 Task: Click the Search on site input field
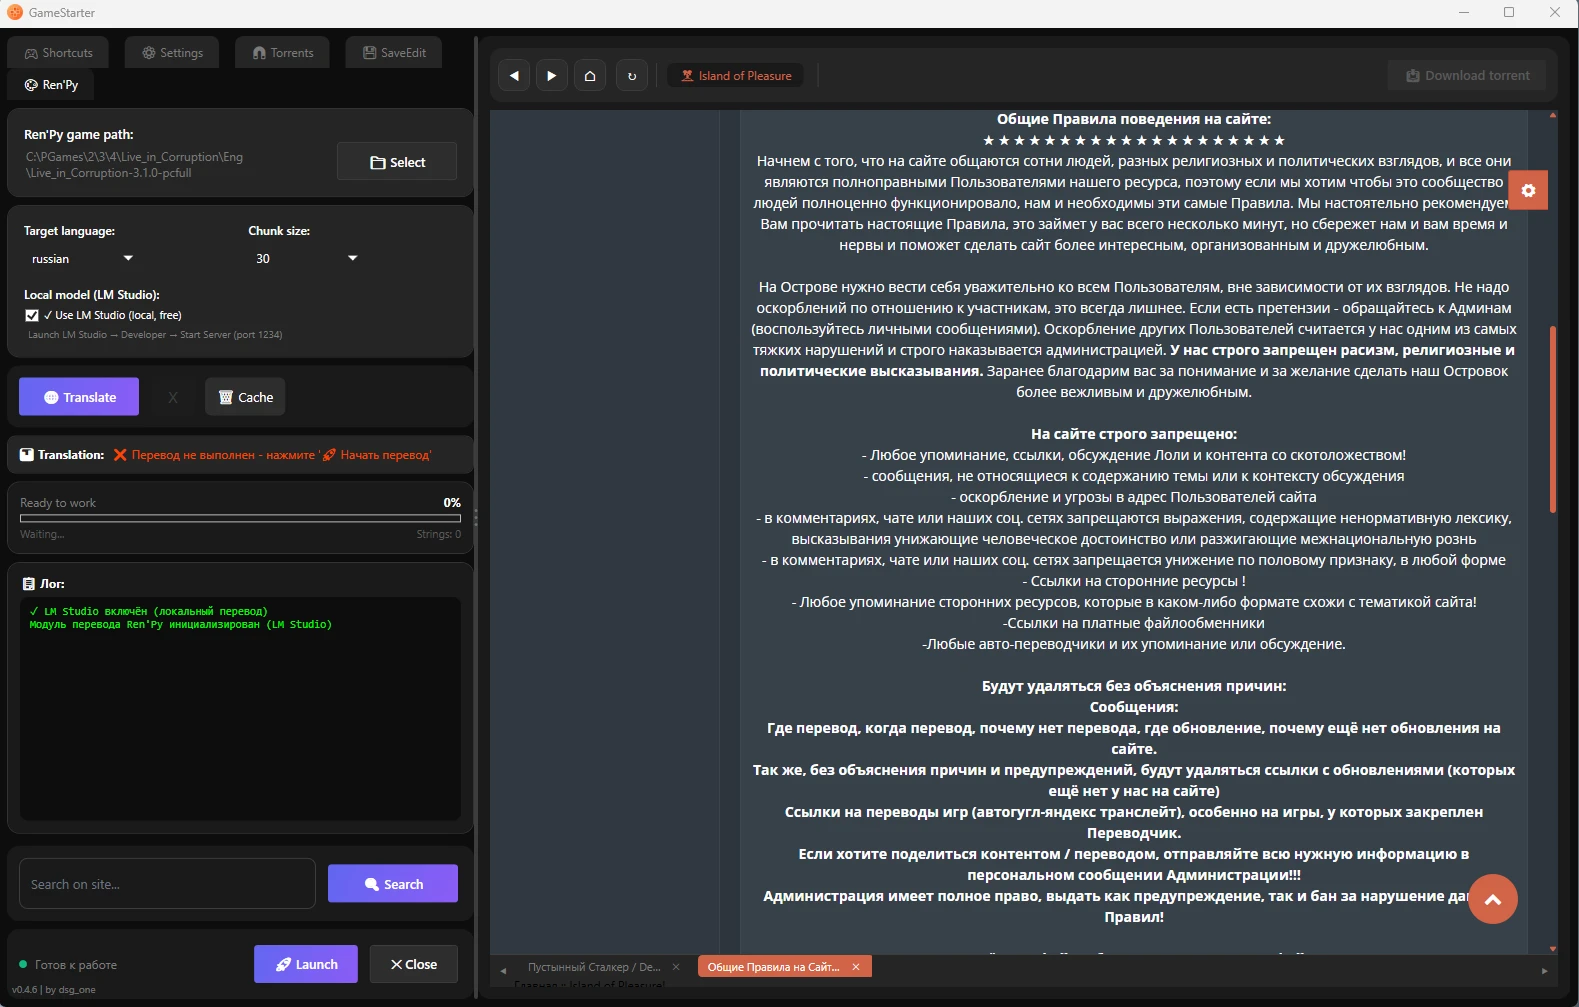tap(167, 885)
